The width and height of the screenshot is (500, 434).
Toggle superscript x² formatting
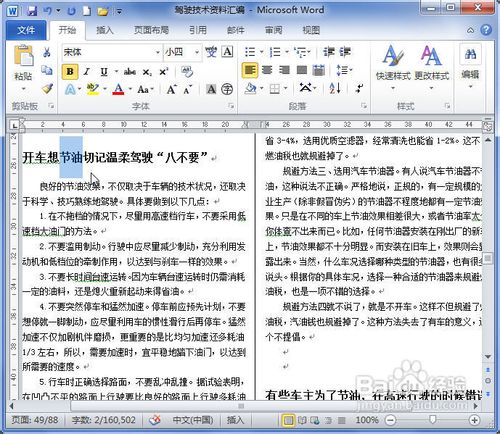[164, 72]
